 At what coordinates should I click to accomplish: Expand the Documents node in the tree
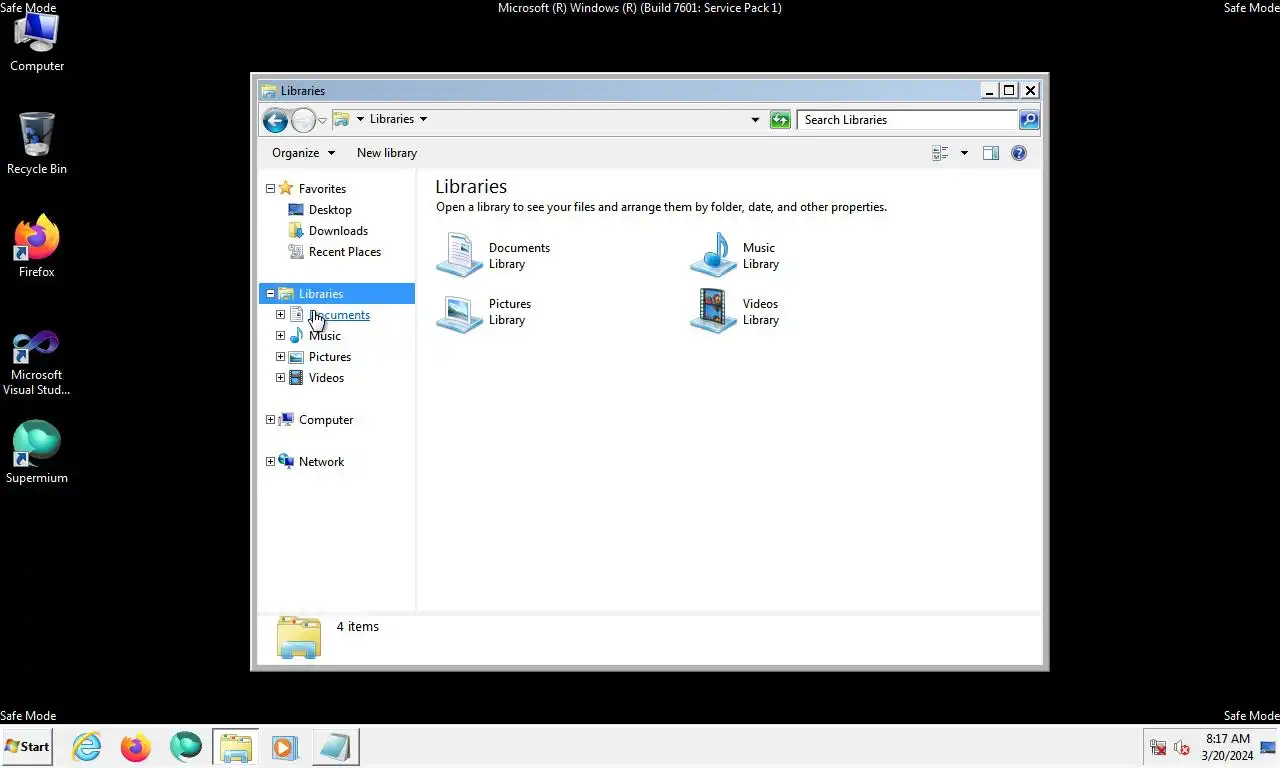coord(281,315)
